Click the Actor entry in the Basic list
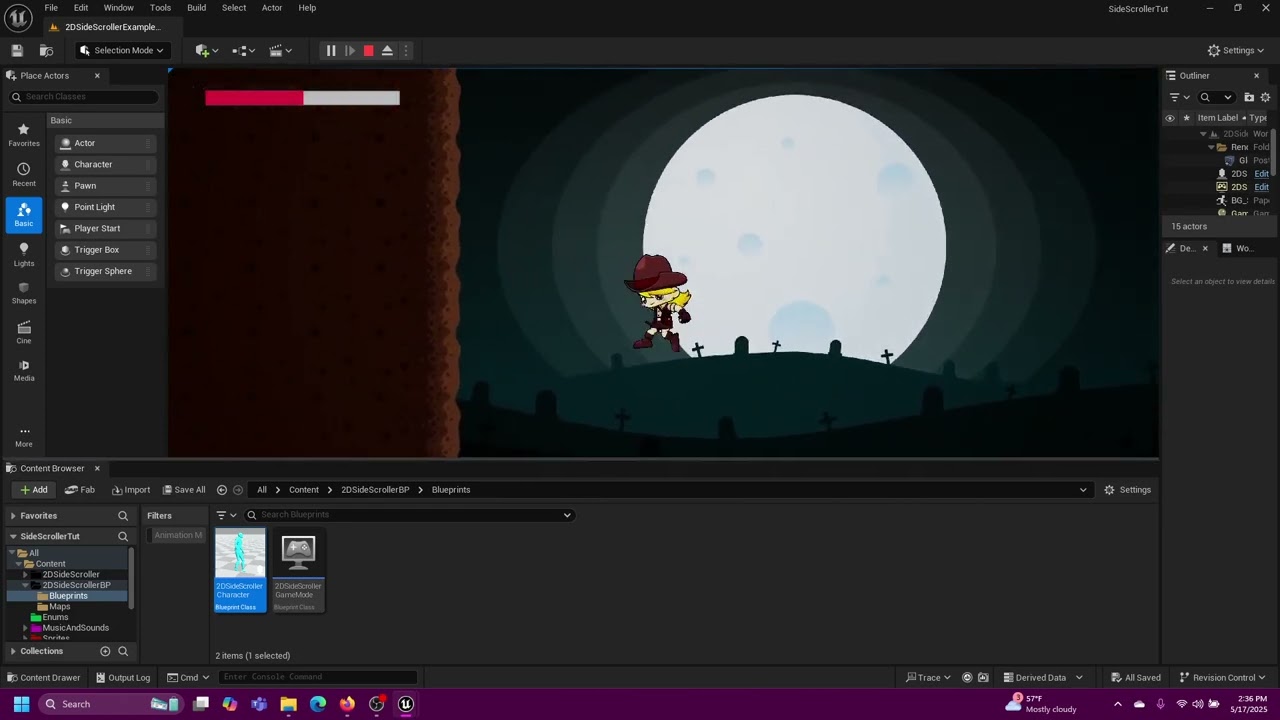This screenshot has height=720, width=1280. pyautogui.click(x=105, y=143)
